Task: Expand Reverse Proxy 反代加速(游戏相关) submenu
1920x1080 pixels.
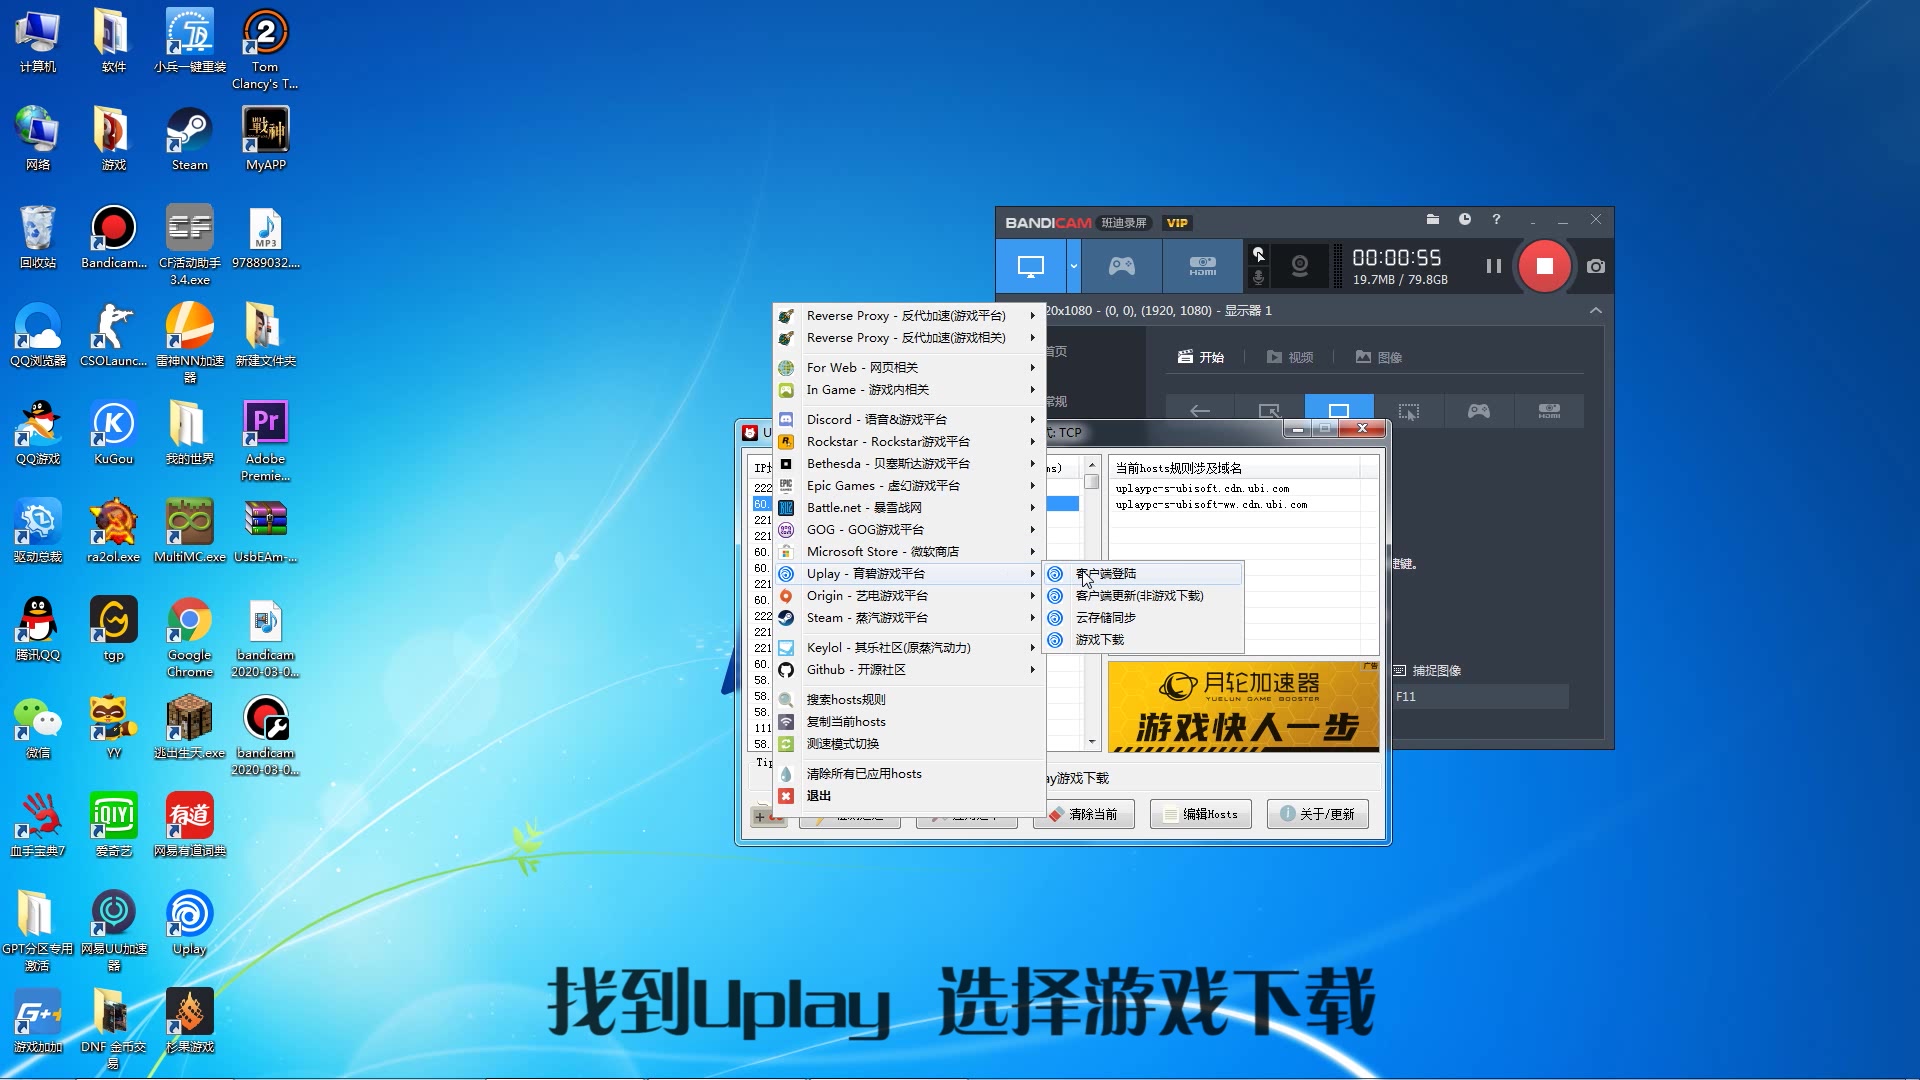Action: click(909, 338)
